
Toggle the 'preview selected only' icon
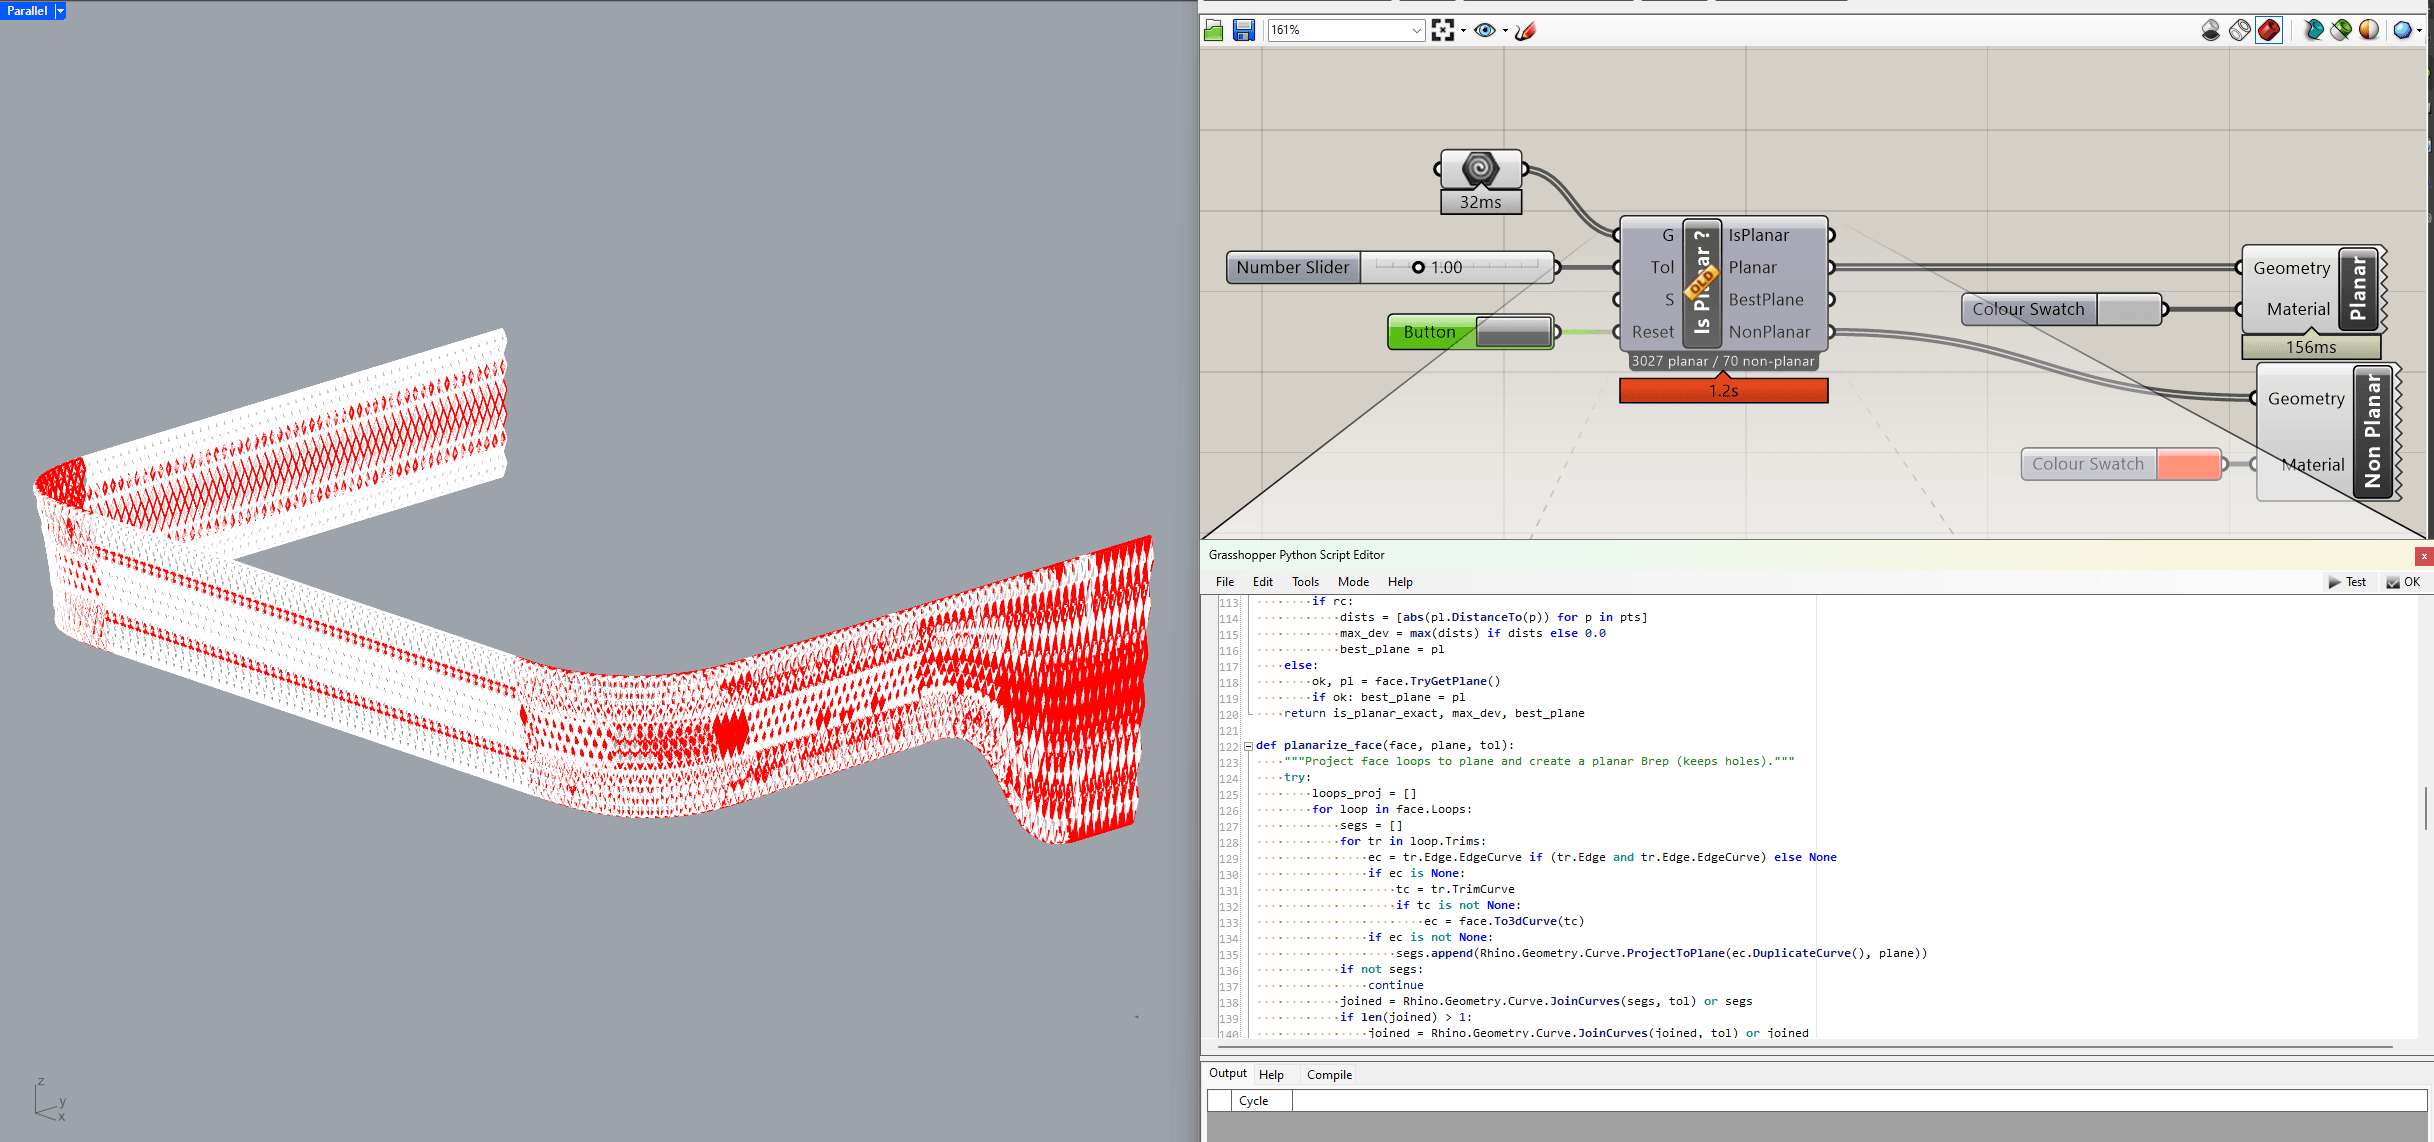[x=2313, y=30]
